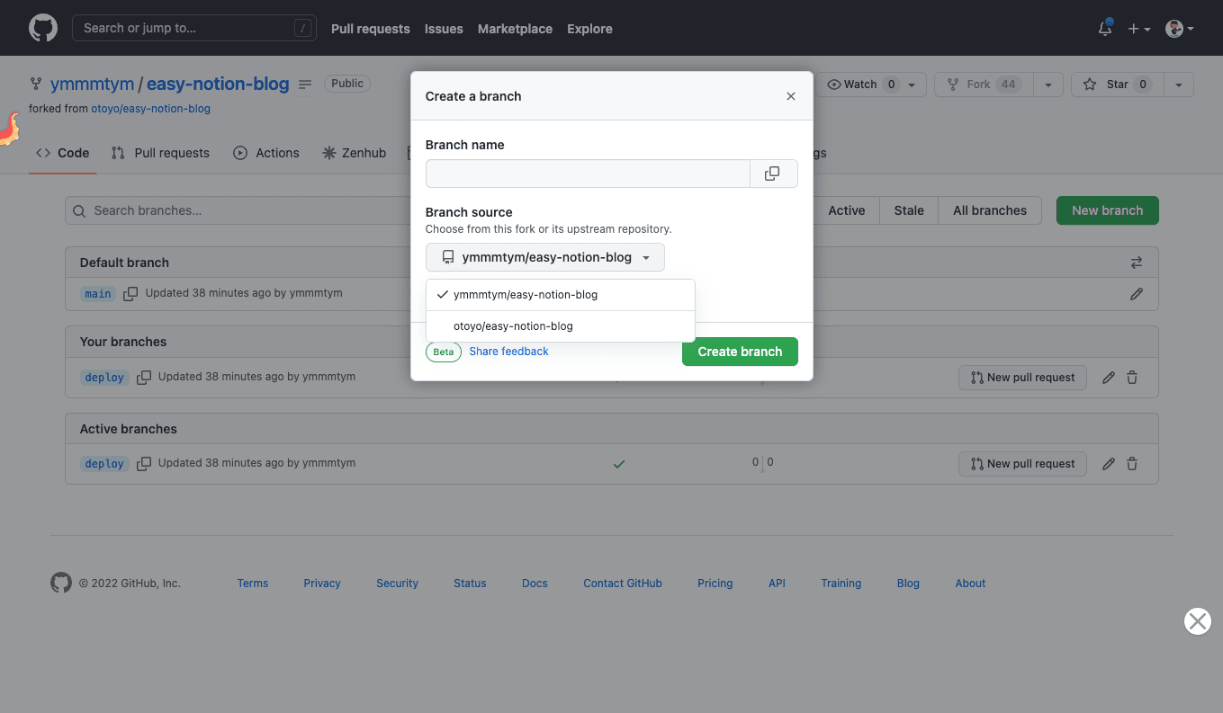The width and height of the screenshot is (1223, 713).
Task: Expand the Star options caret
Action: pyautogui.click(x=1178, y=84)
